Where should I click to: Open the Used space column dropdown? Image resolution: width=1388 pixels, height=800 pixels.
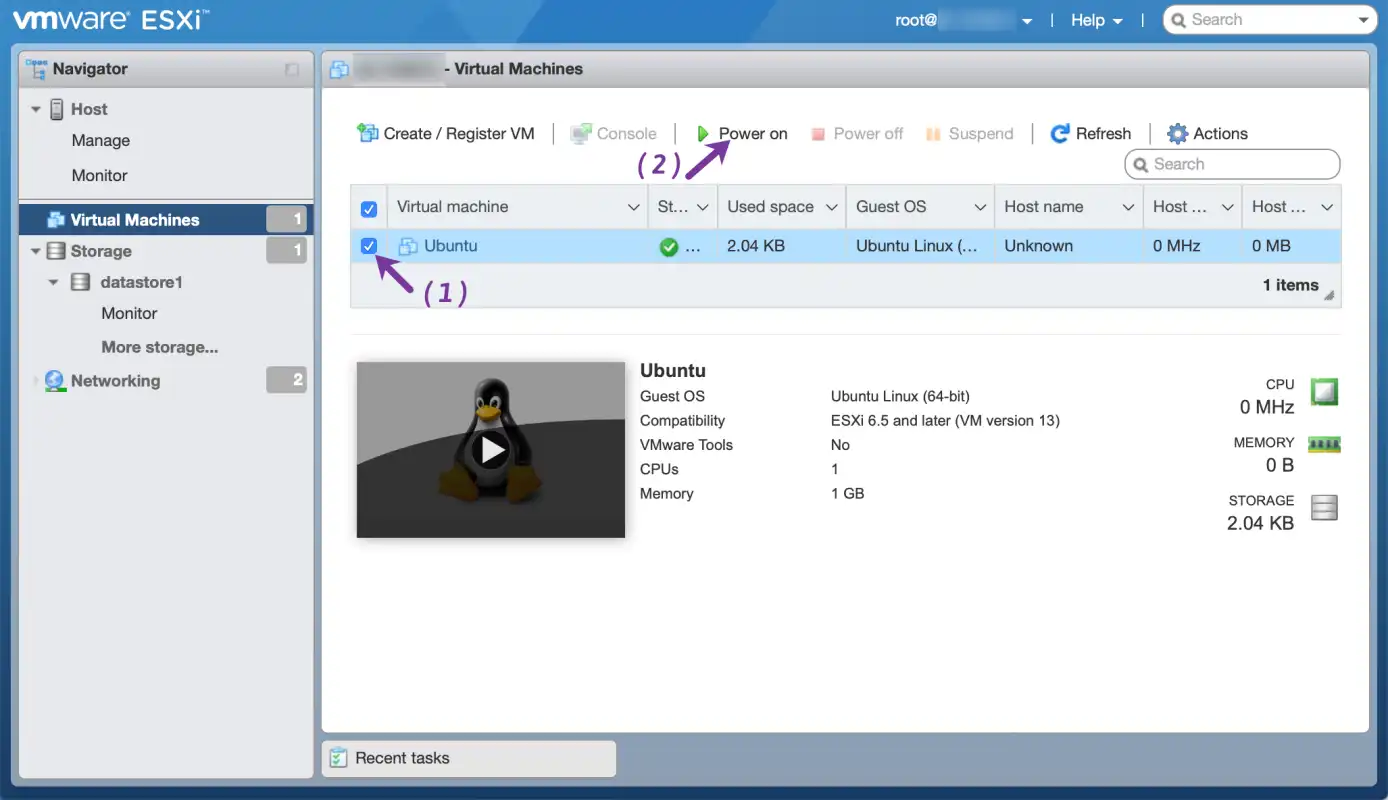pyautogui.click(x=831, y=207)
